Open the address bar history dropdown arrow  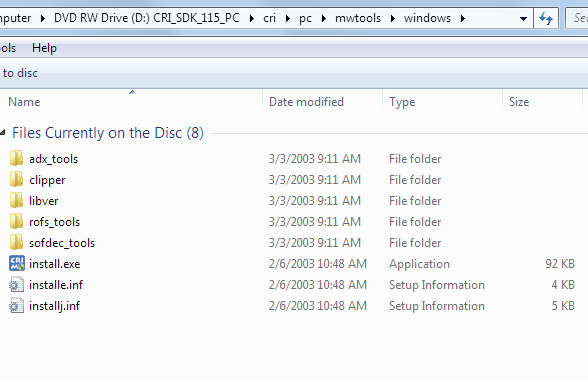(524, 18)
